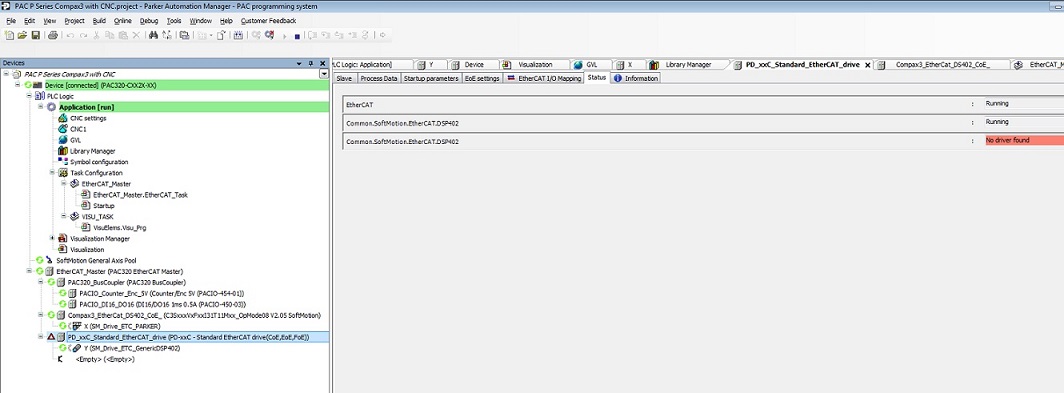The height and width of the screenshot is (393, 1064).
Task: Collapse the PD_xxC_Standard_EtherCAT_drive node
Action: (x=41, y=337)
